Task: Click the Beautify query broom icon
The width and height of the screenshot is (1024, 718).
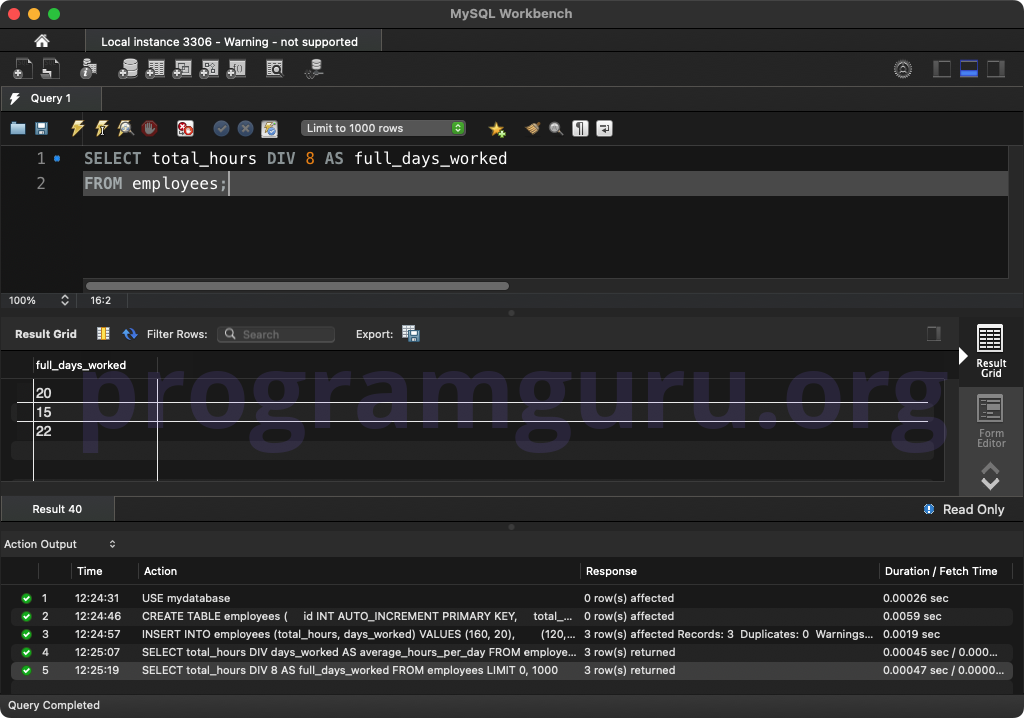Action: [x=533, y=128]
